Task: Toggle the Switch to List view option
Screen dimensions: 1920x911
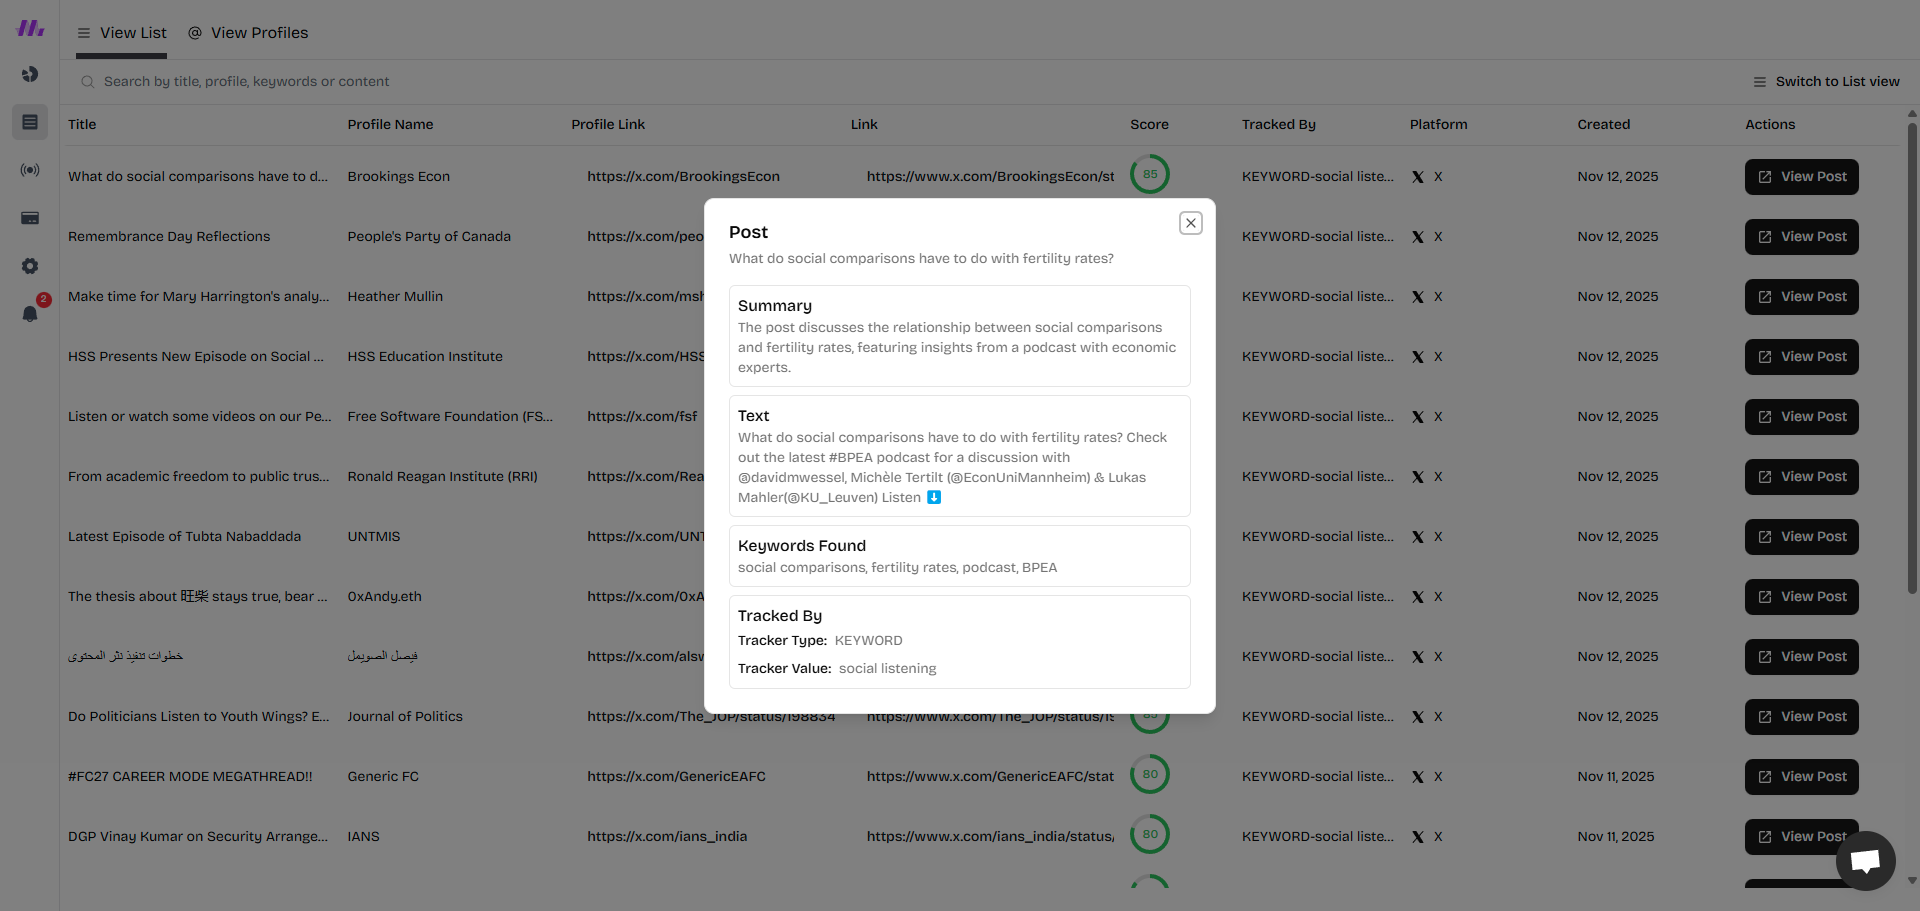Action: point(1827,81)
